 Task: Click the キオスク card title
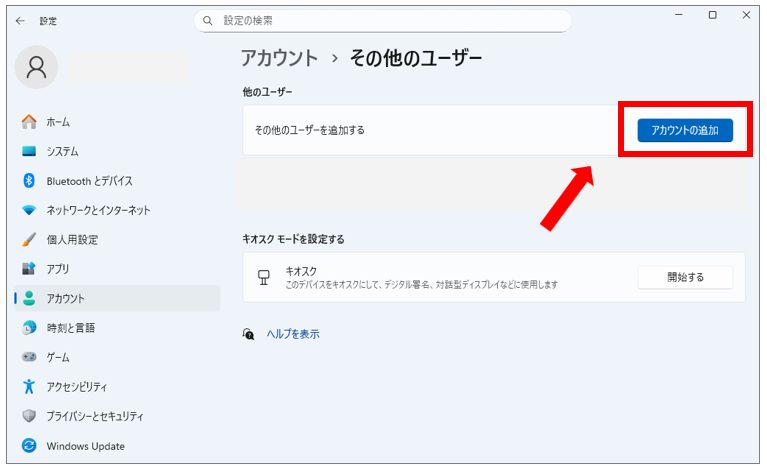tap(301, 271)
